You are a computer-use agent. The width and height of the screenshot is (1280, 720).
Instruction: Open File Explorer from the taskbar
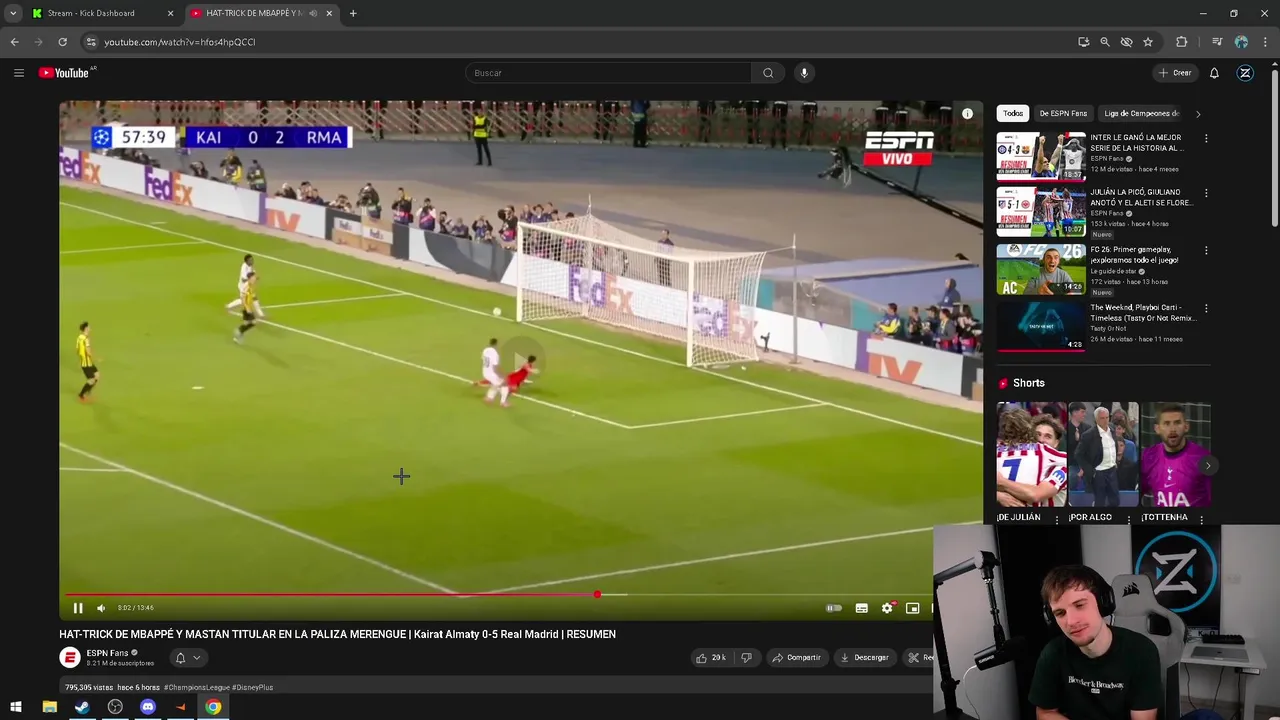[x=50, y=707]
